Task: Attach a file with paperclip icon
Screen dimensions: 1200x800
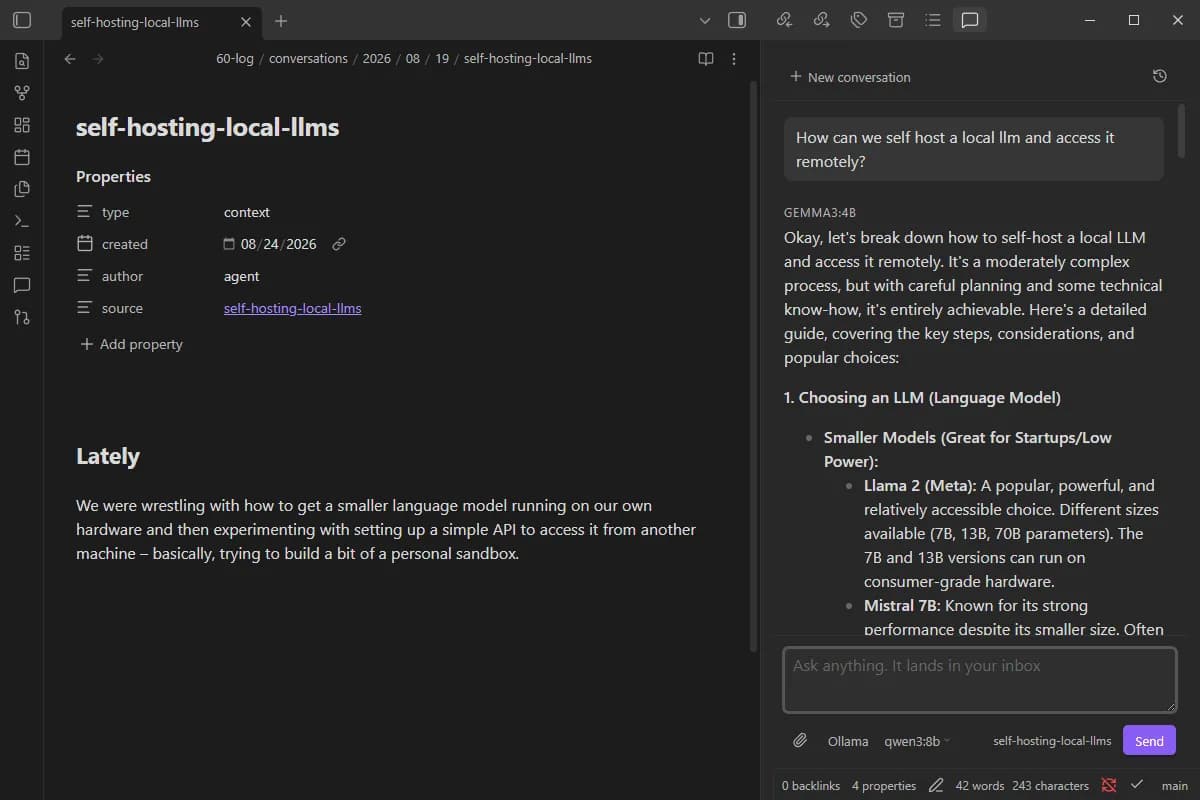Action: (x=800, y=740)
